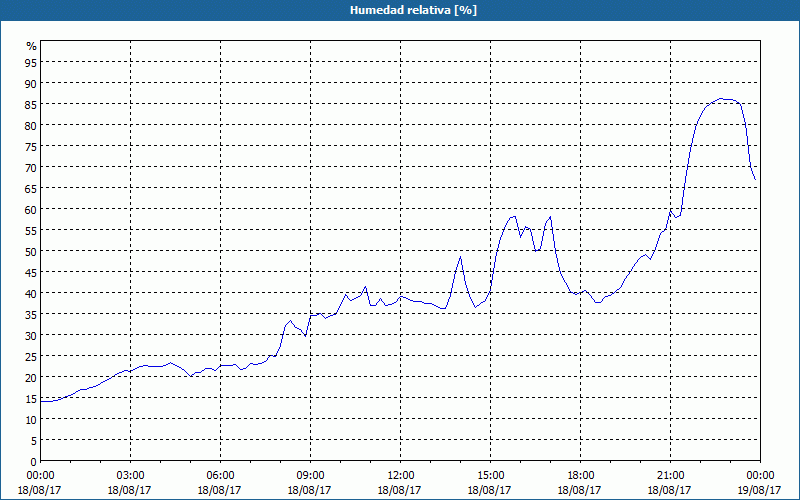Select the 50 label on the y-axis
The width and height of the screenshot is (800, 500).
(32, 251)
